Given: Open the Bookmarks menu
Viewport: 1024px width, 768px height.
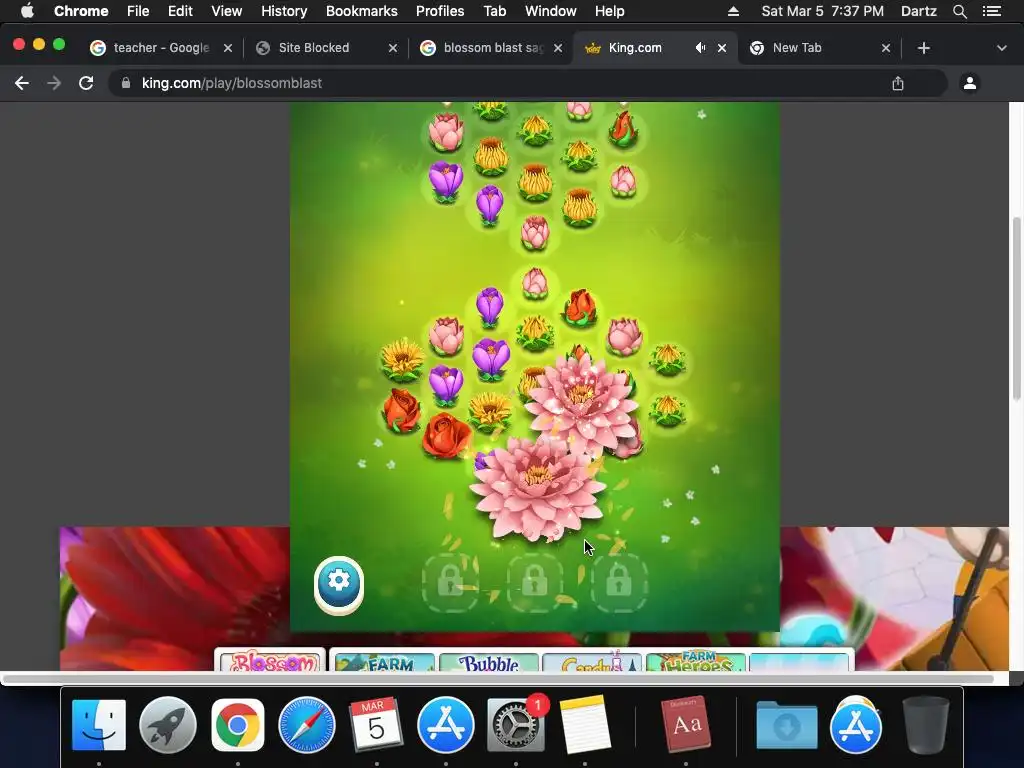Looking at the screenshot, I should pyautogui.click(x=362, y=11).
